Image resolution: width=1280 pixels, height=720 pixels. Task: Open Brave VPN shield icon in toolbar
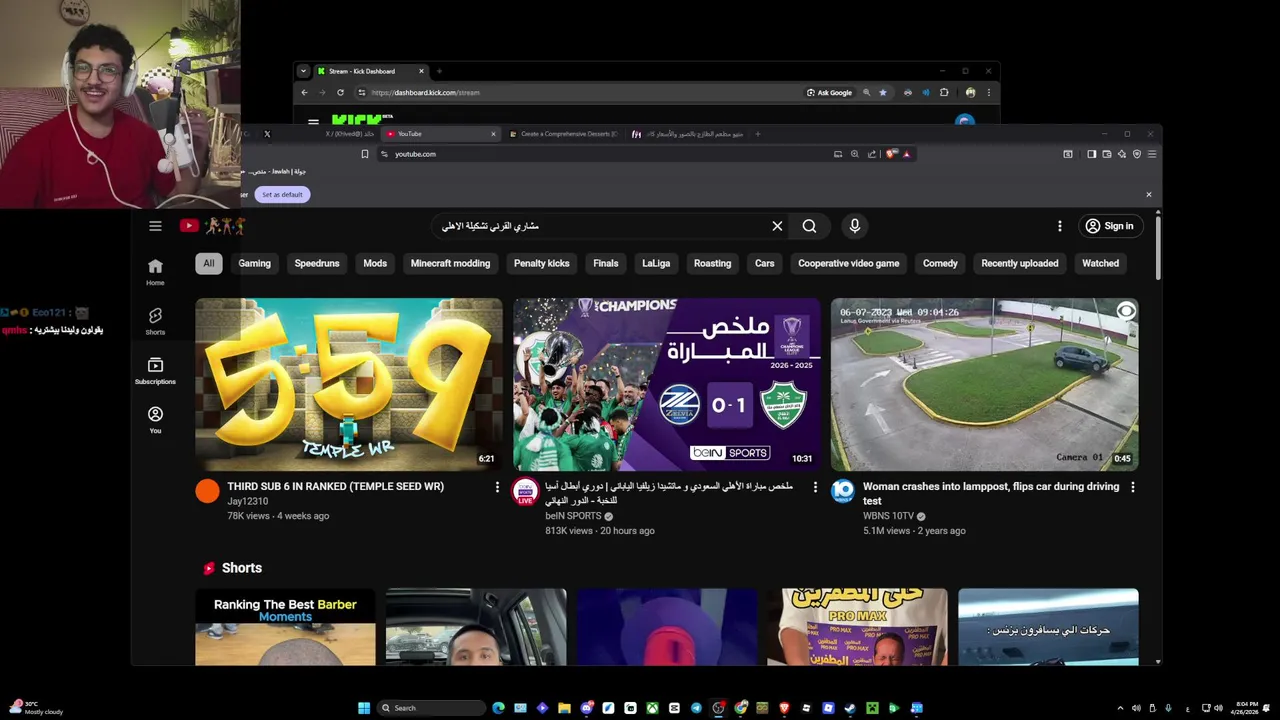tap(1137, 154)
